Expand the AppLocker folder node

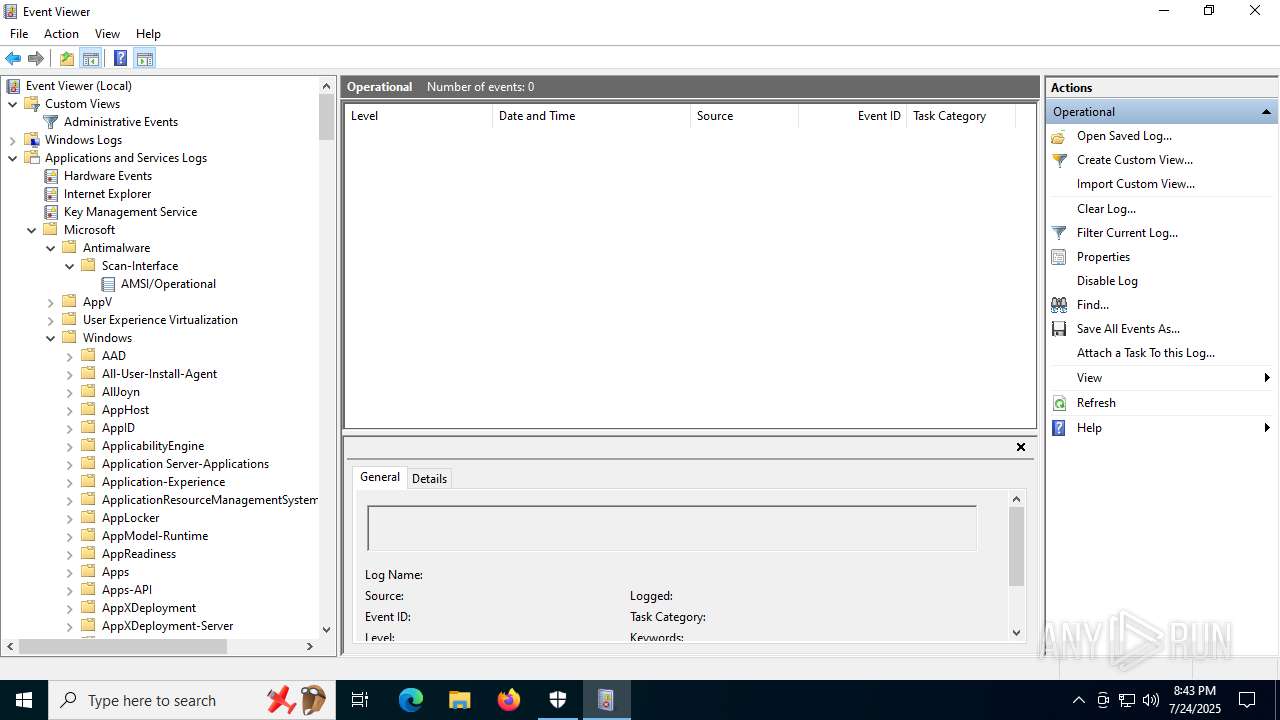point(70,518)
